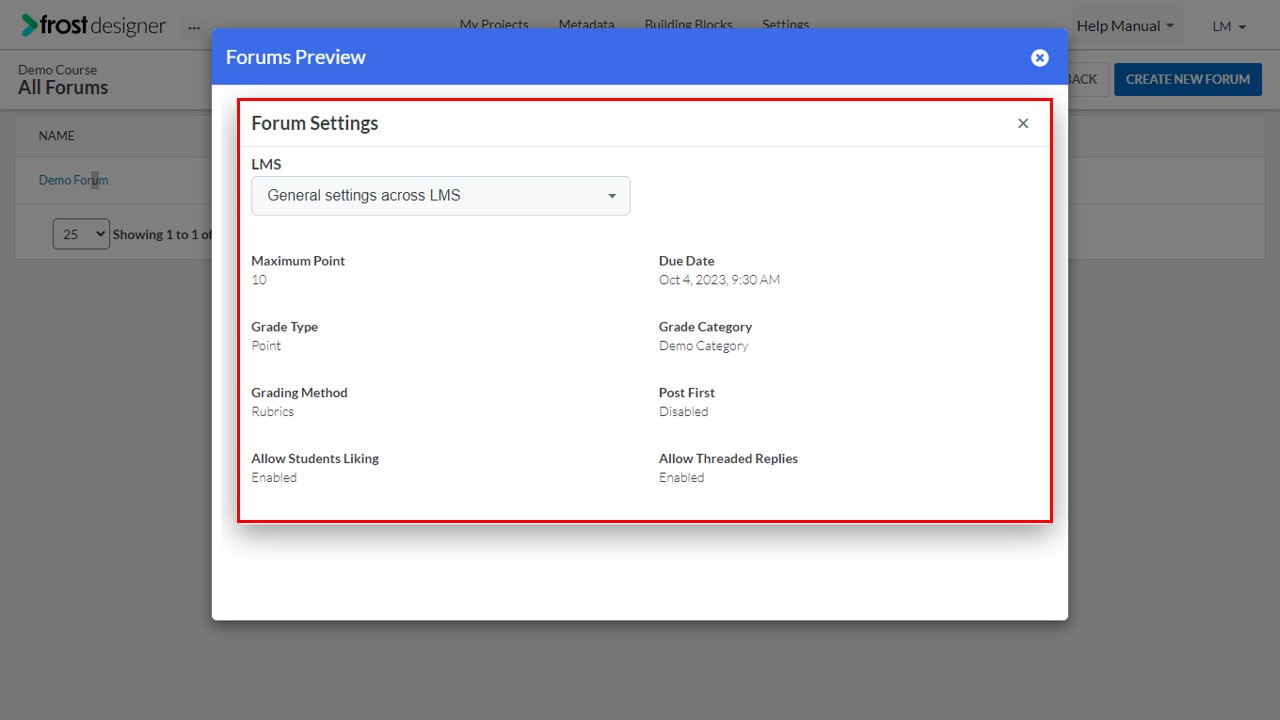This screenshot has width=1280, height=720.
Task: Open the Demo Forum link
Action: [73, 180]
